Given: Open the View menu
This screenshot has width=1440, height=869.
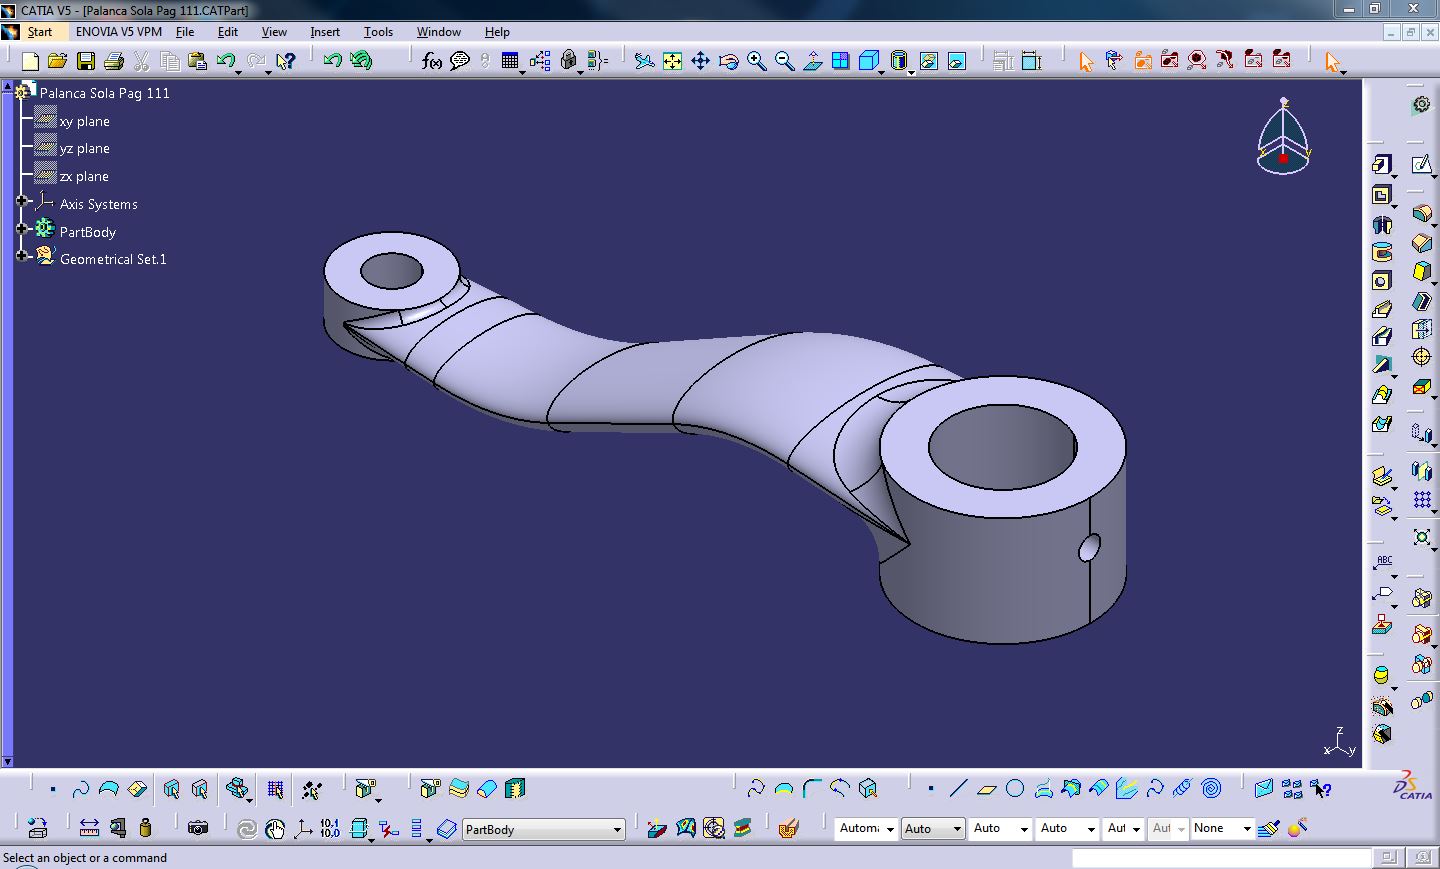Looking at the screenshot, I should pyautogui.click(x=274, y=32).
